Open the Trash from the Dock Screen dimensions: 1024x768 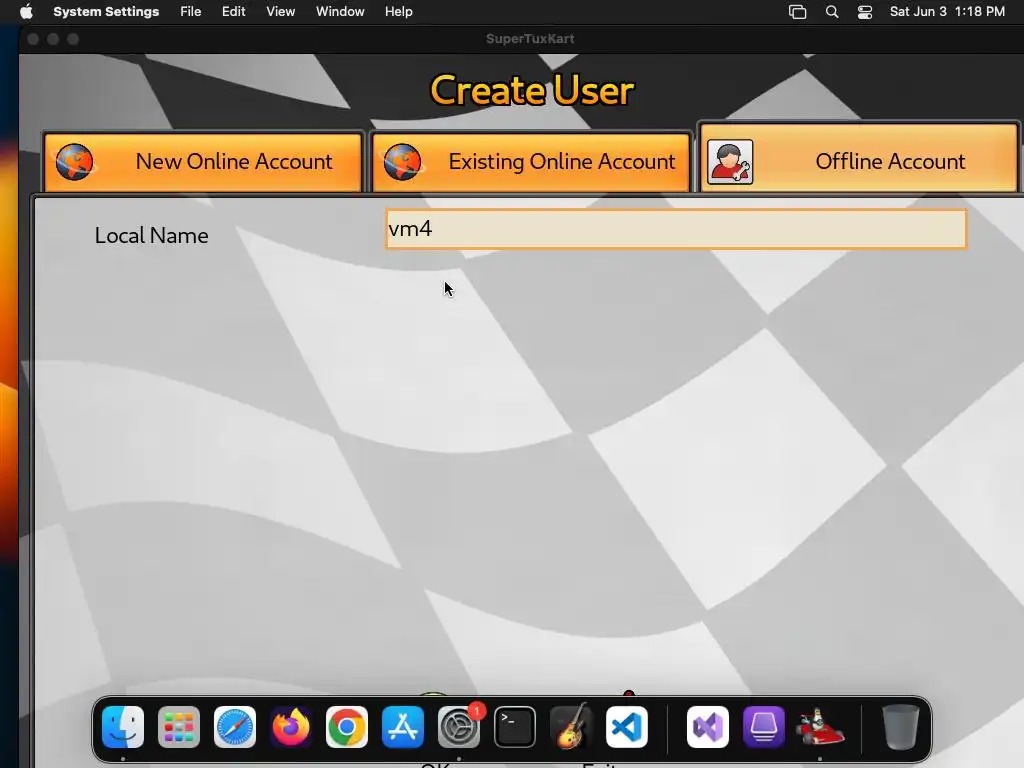901,727
